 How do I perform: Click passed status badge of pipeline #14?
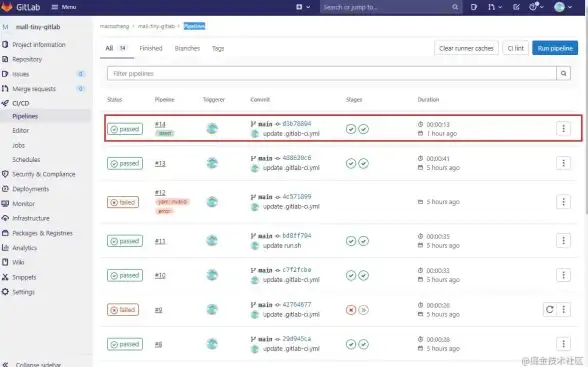tap(125, 129)
